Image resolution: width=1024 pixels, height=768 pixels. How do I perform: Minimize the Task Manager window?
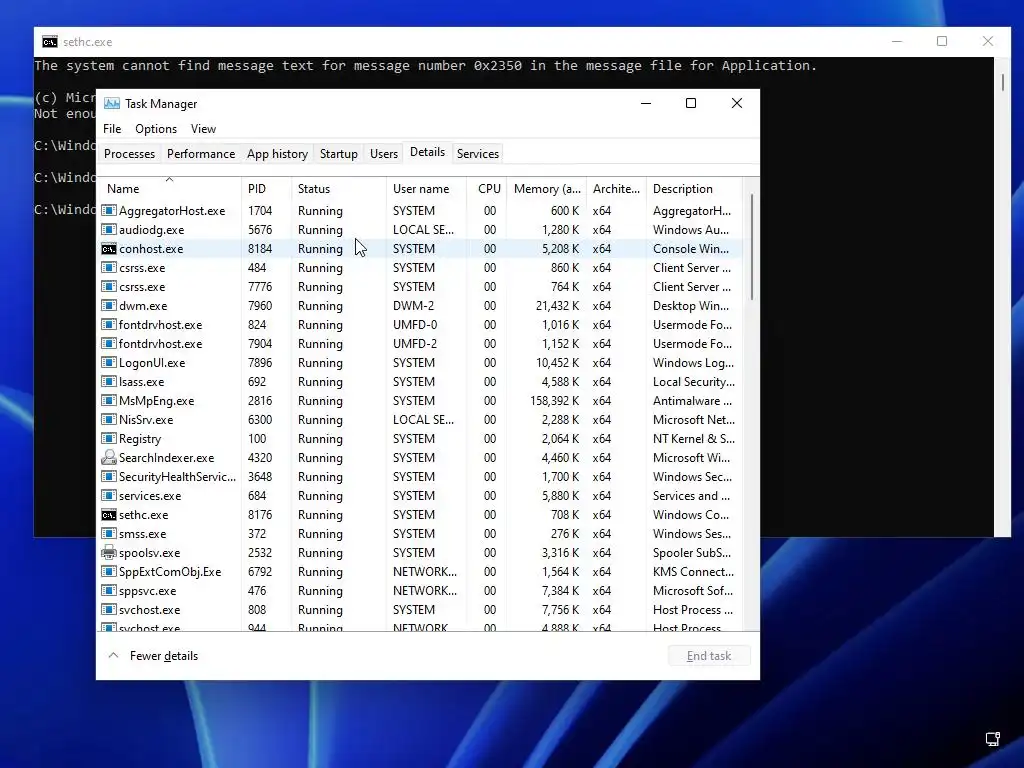tap(646, 103)
